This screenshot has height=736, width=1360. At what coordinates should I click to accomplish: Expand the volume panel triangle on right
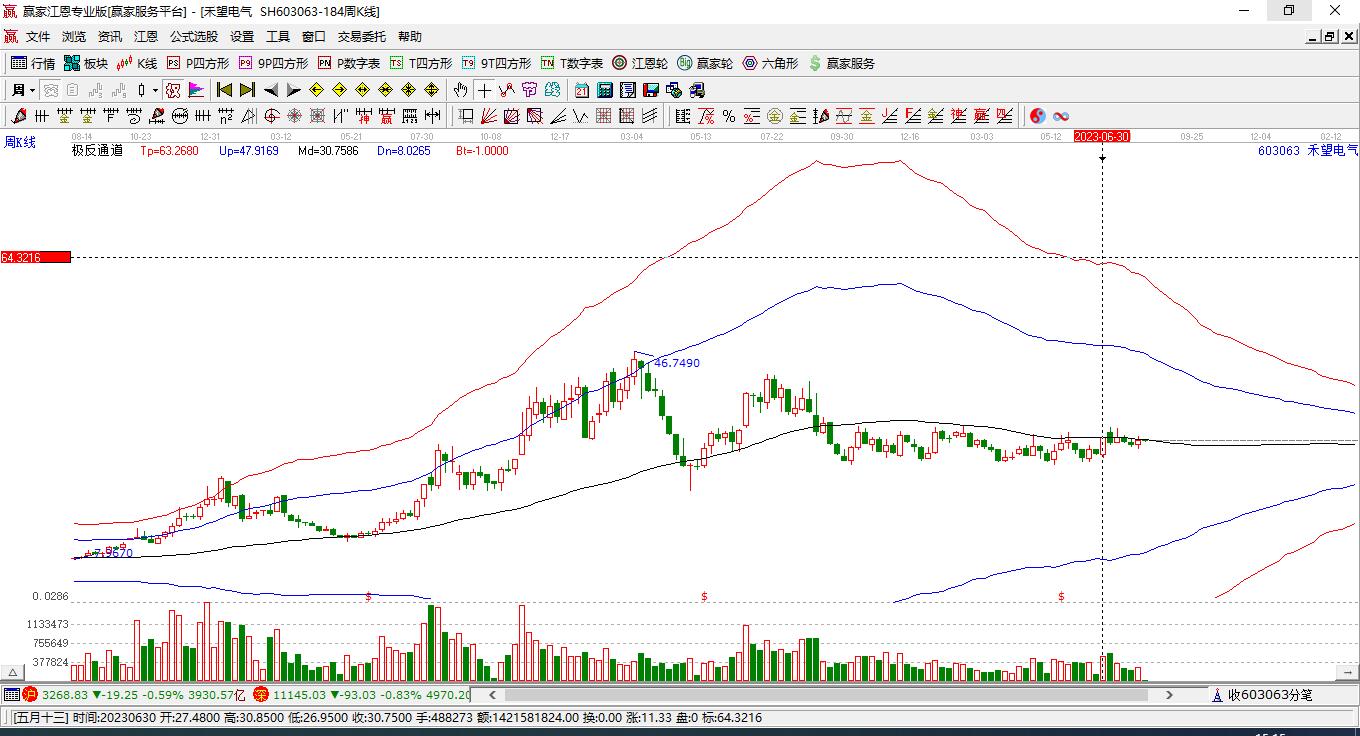pyautogui.click(x=1349, y=672)
